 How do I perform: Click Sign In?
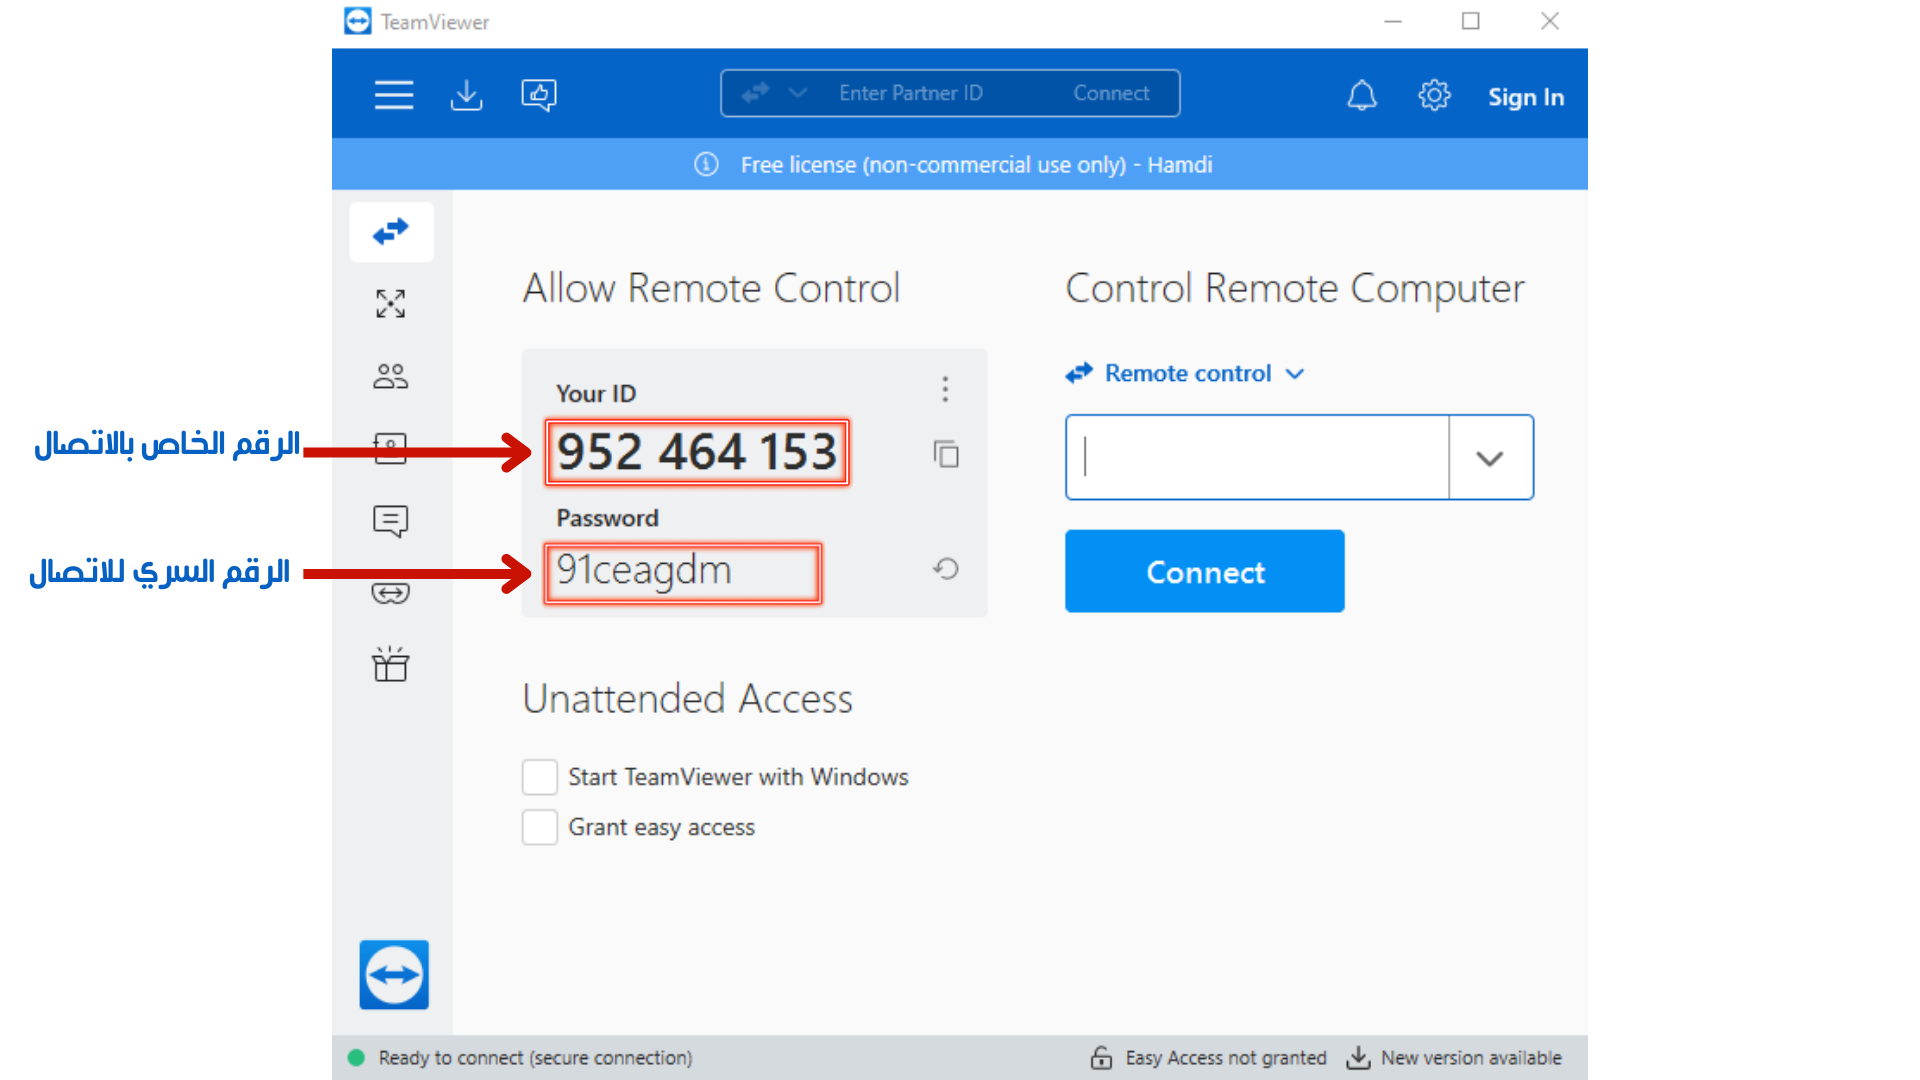click(1526, 97)
